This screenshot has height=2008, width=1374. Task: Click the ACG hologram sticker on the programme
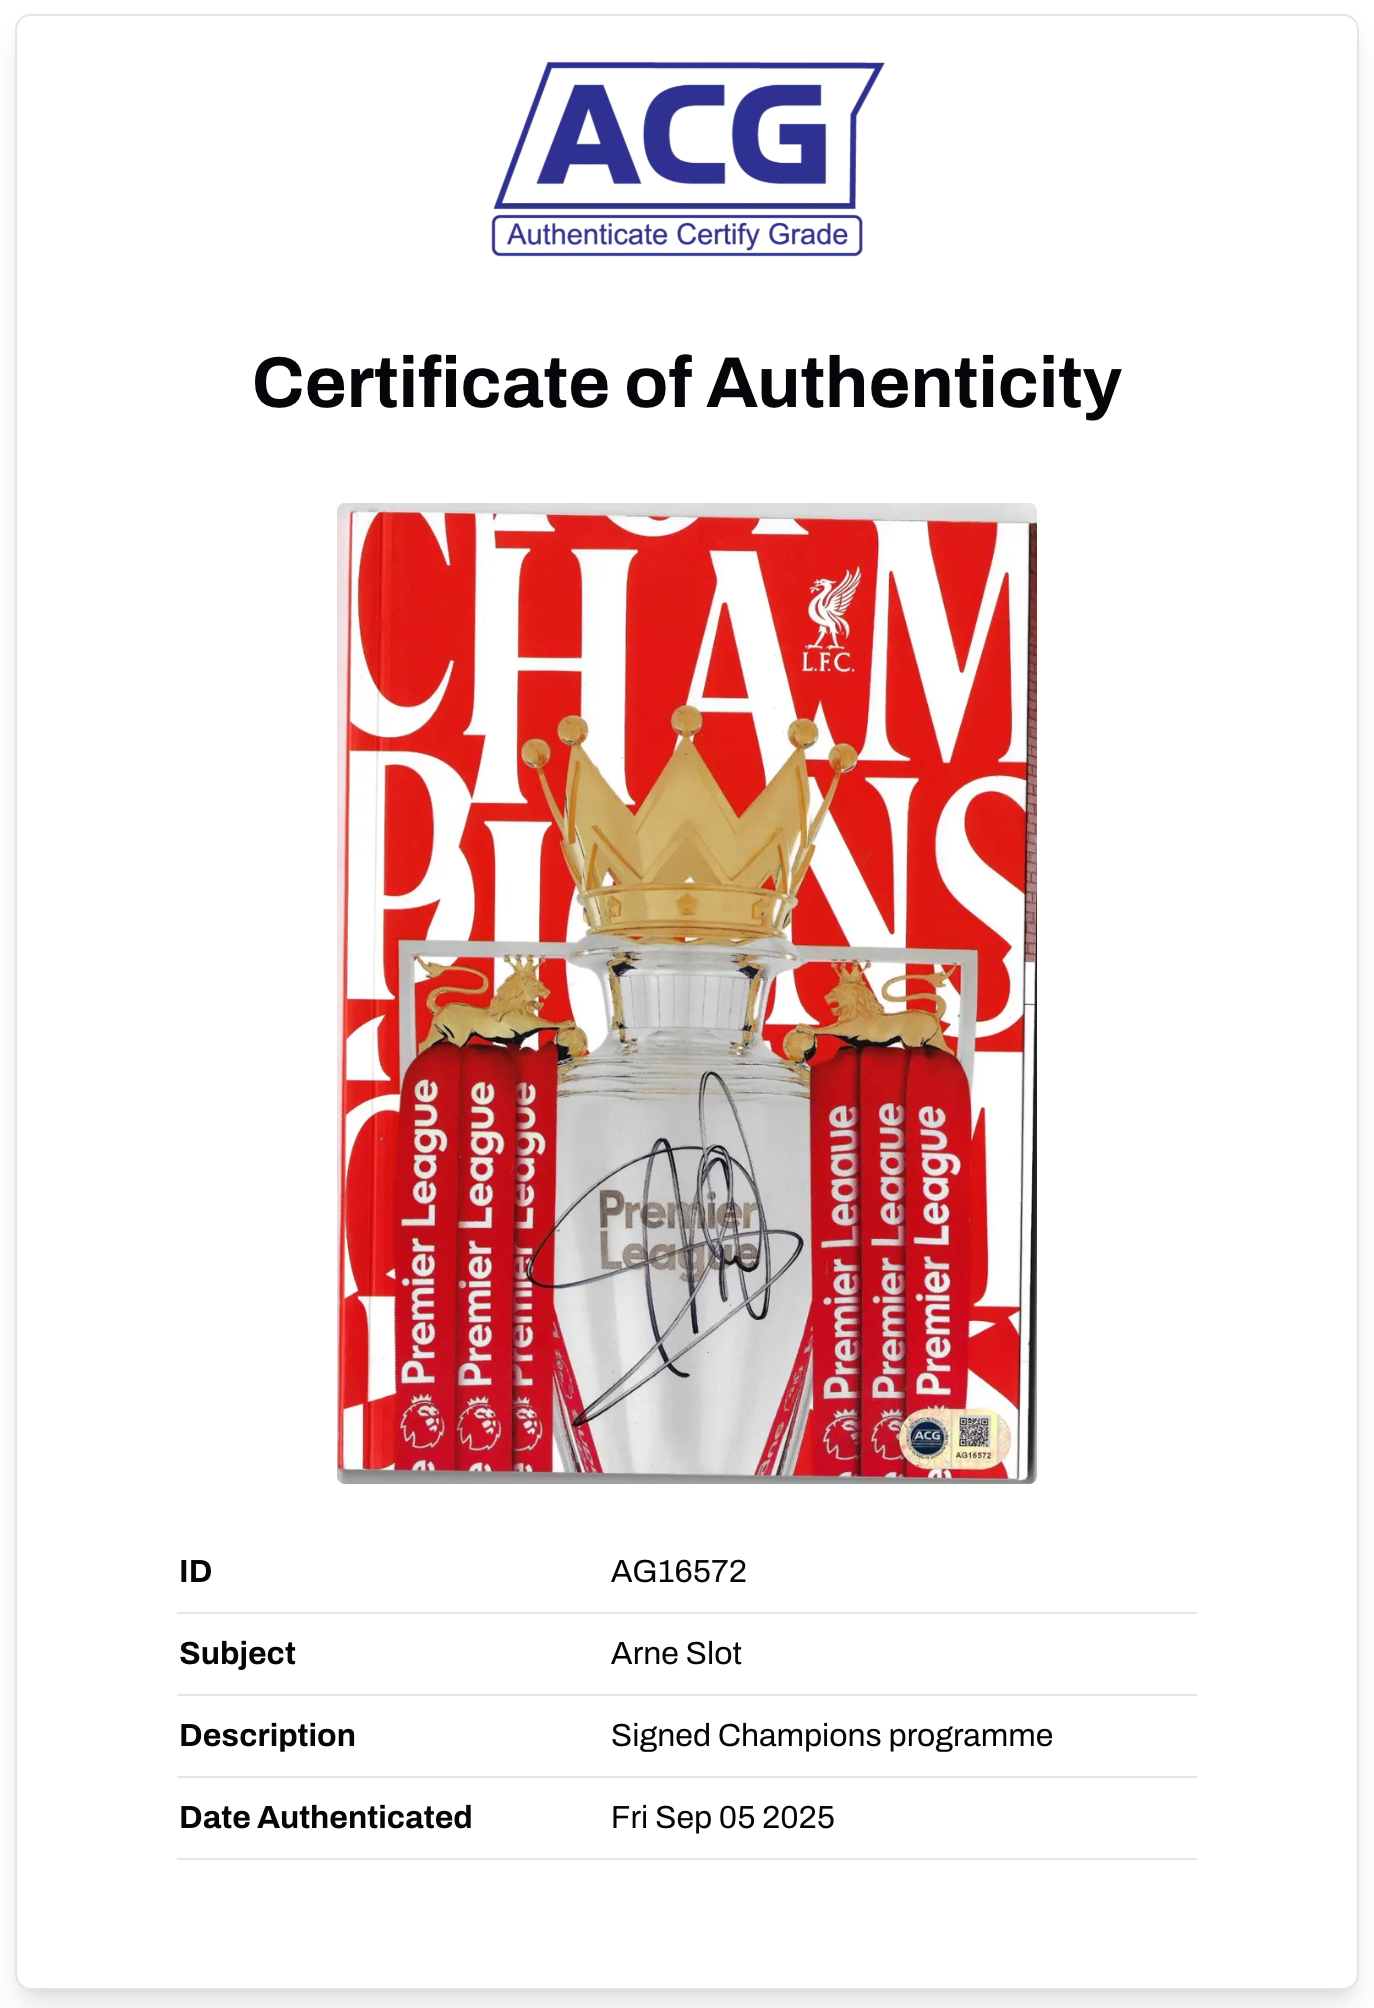927,1437
